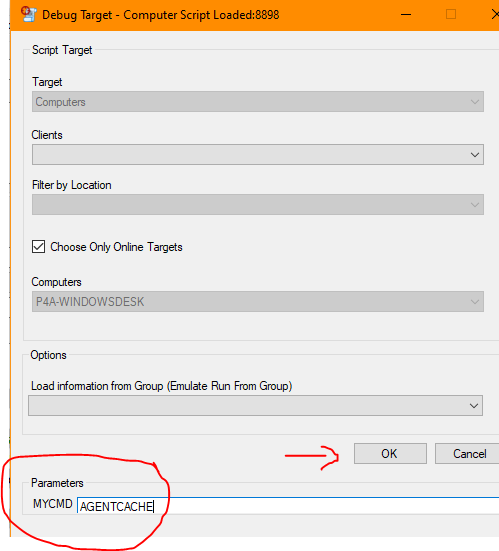
Task: Close the Debug Target dialog with X
Action: tap(495, 14)
